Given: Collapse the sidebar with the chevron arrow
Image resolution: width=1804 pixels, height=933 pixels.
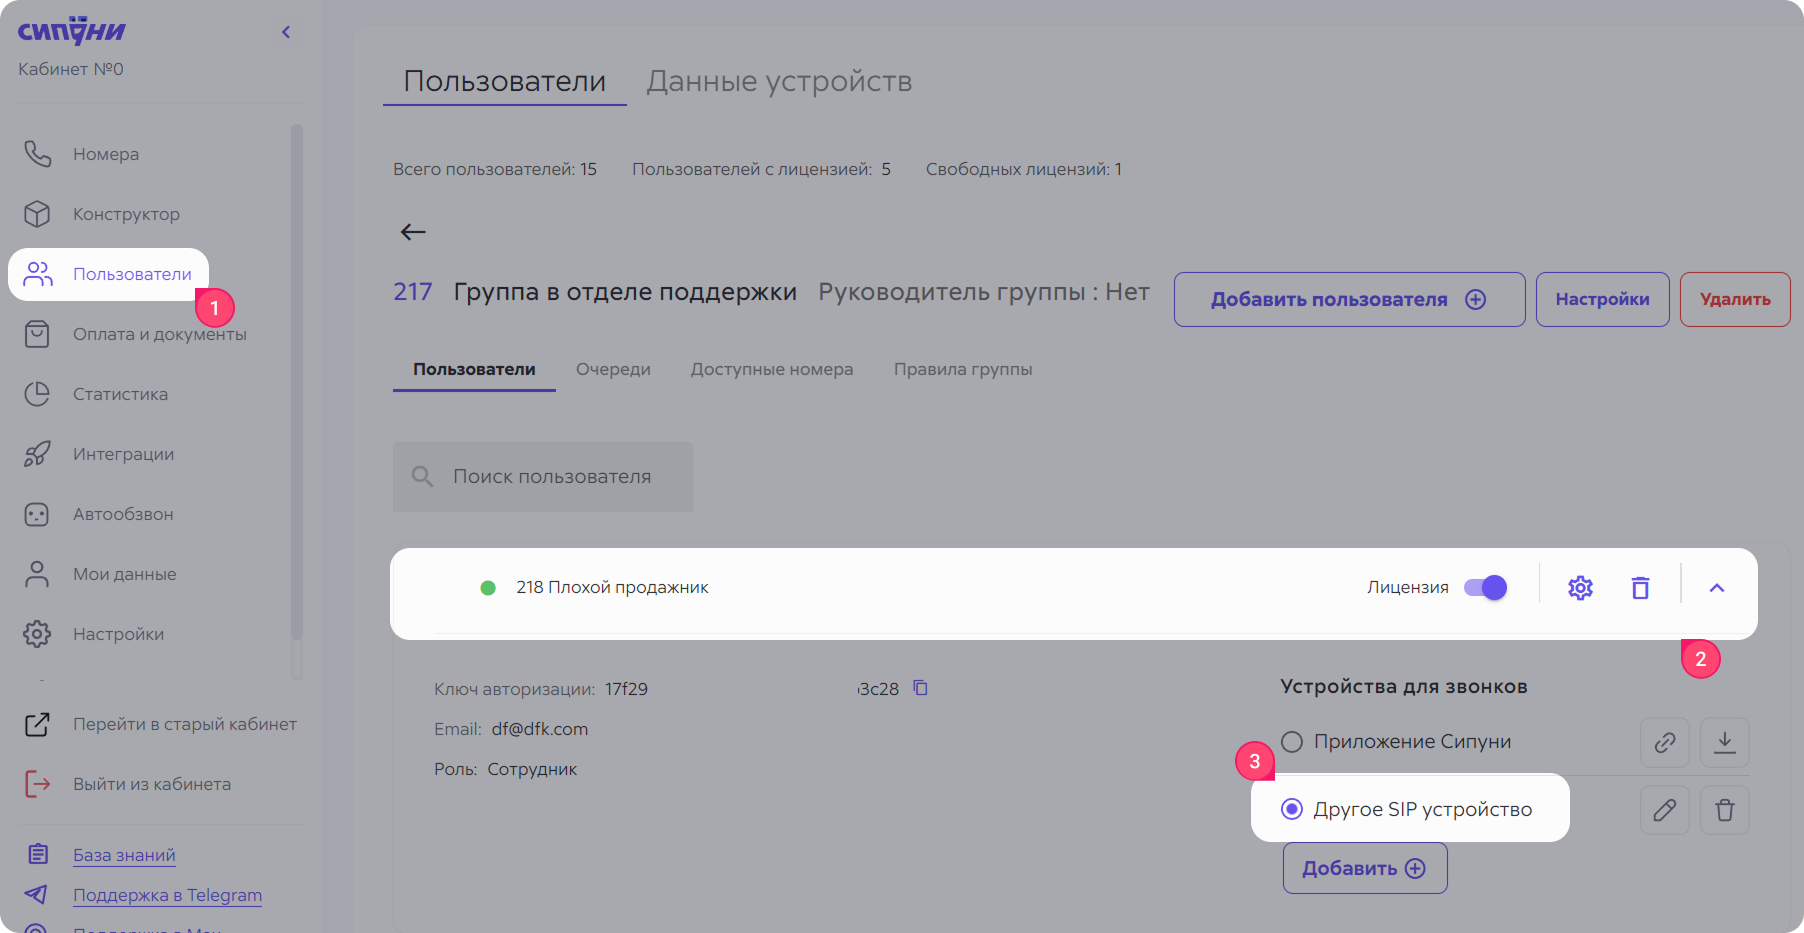Looking at the screenshot, I should pos(286,32).
